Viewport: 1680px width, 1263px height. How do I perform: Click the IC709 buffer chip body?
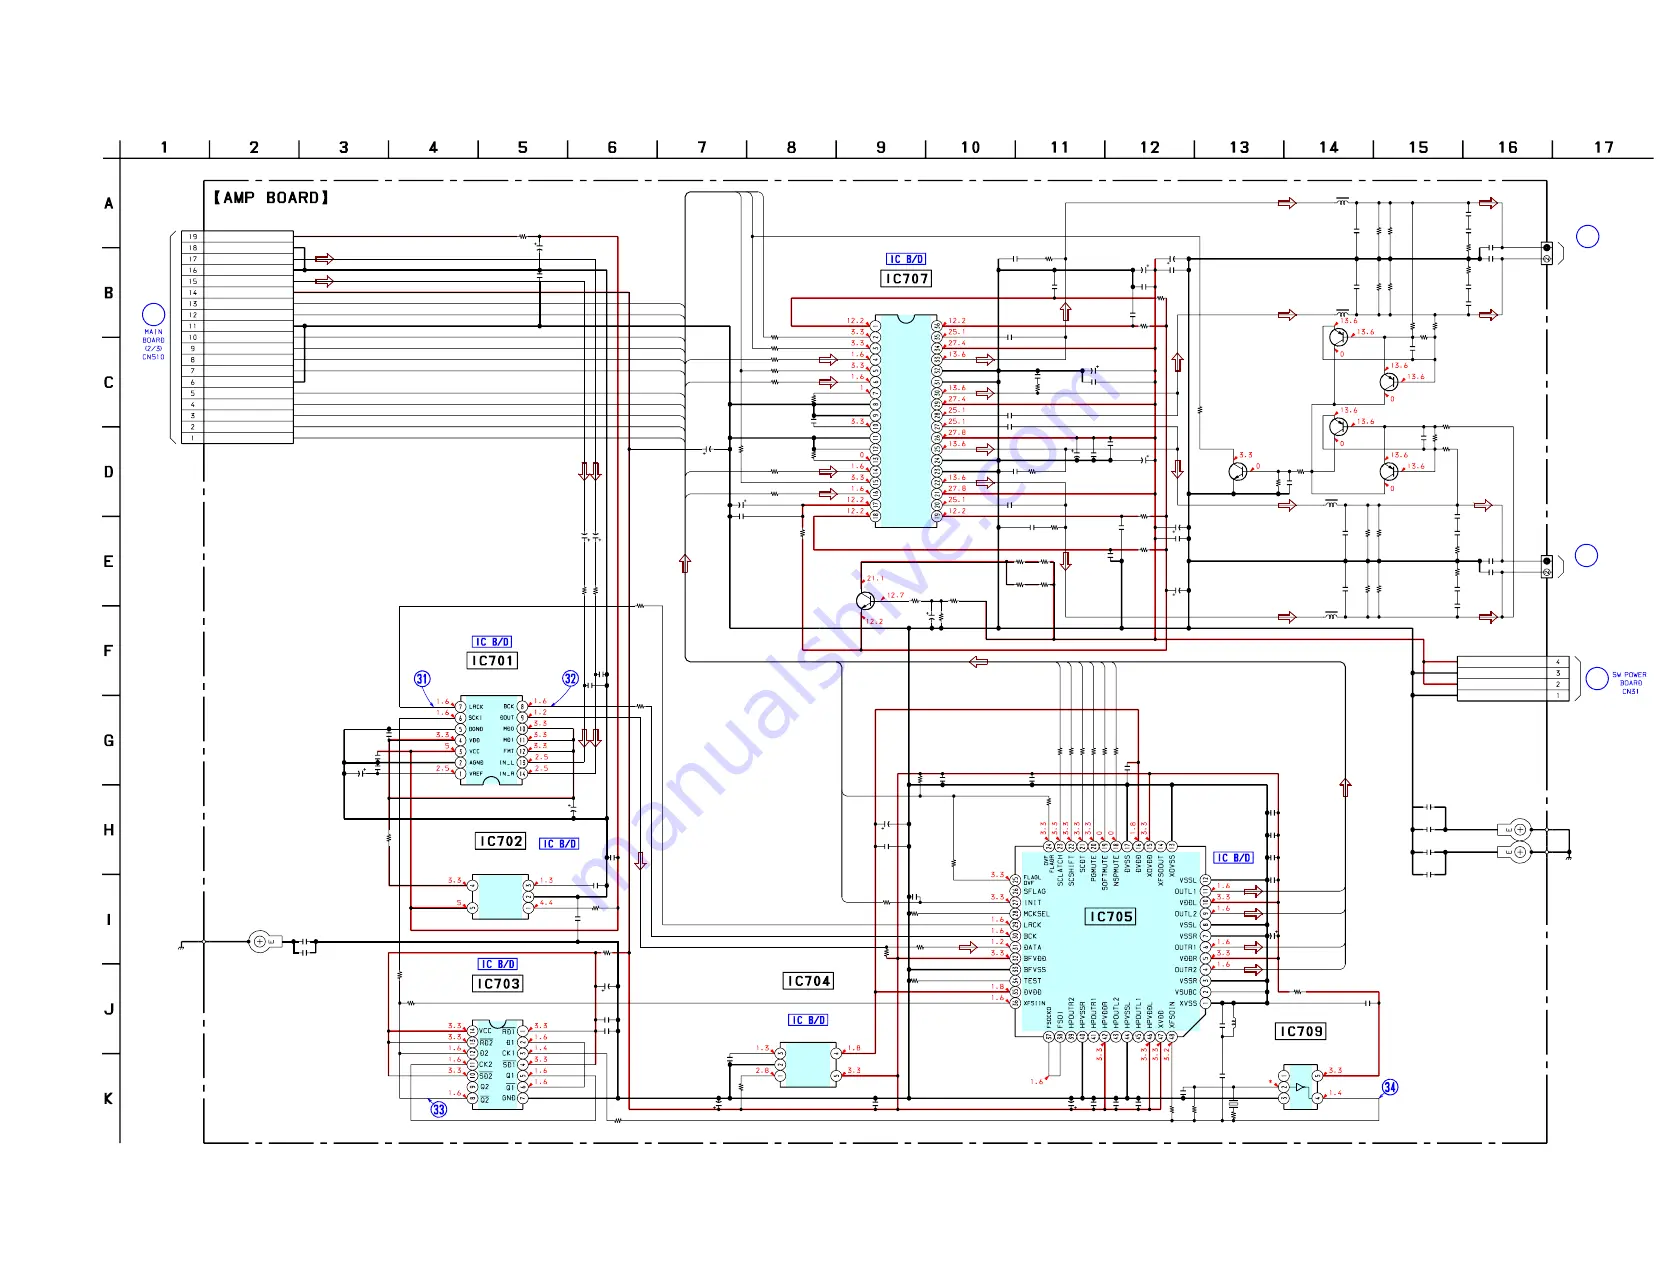1300,1087
